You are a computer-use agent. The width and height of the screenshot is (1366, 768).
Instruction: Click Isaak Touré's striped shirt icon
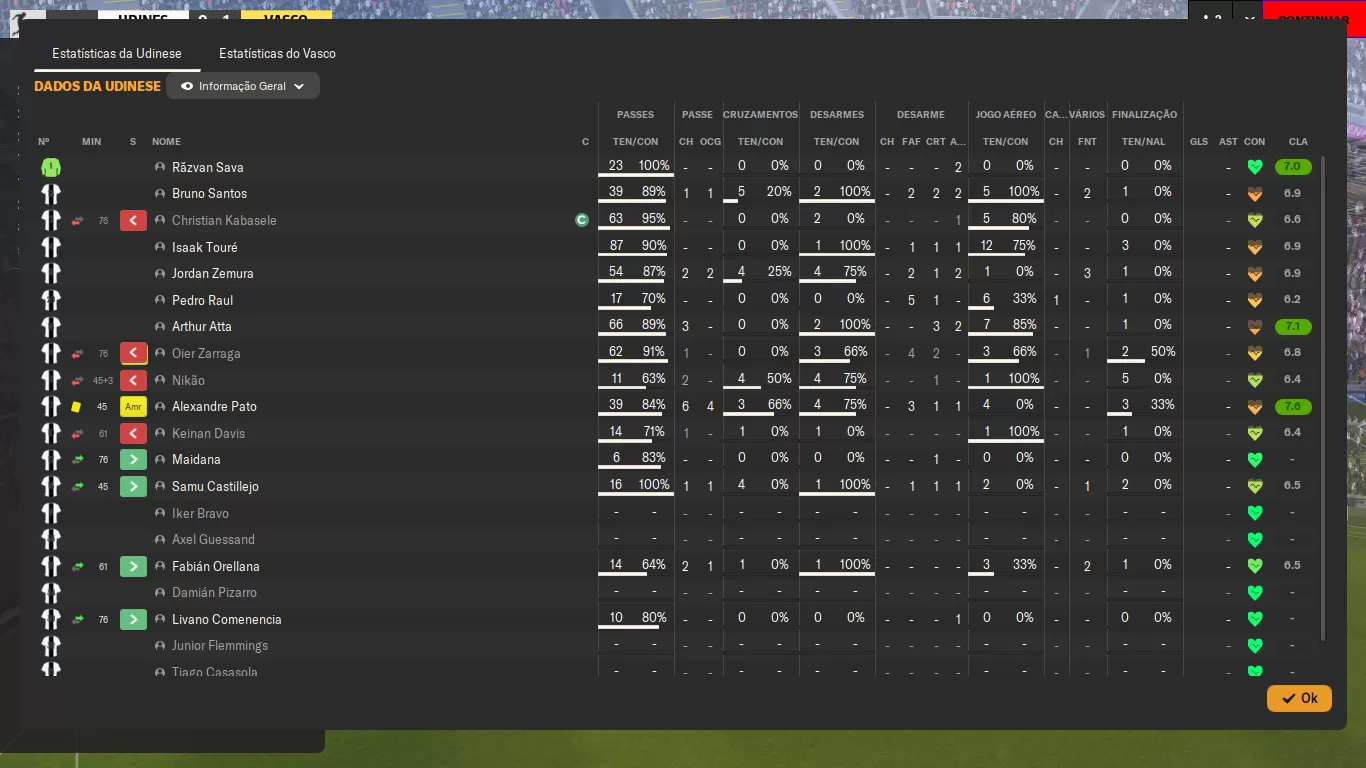[51, 247]
